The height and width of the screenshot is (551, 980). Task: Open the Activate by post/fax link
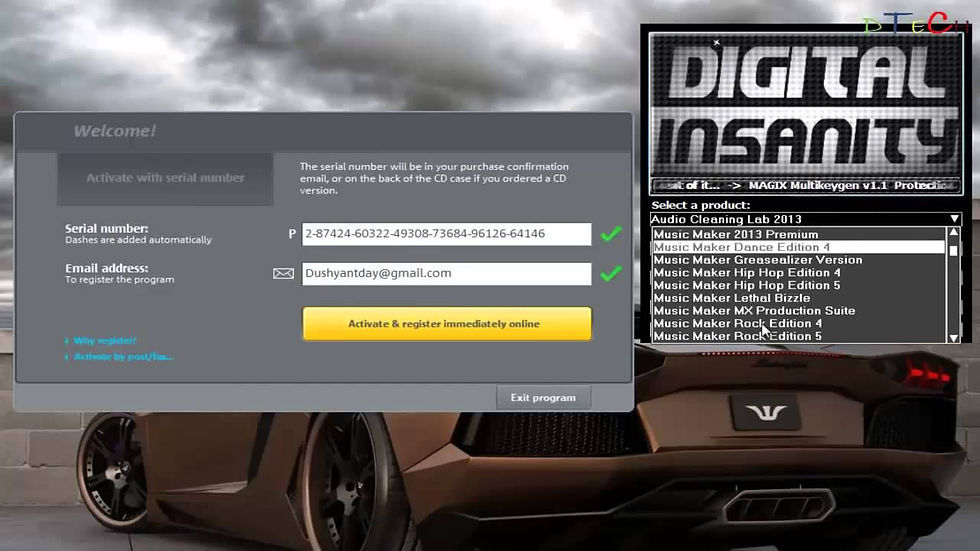pyautogui.click(x=123, y=357)
